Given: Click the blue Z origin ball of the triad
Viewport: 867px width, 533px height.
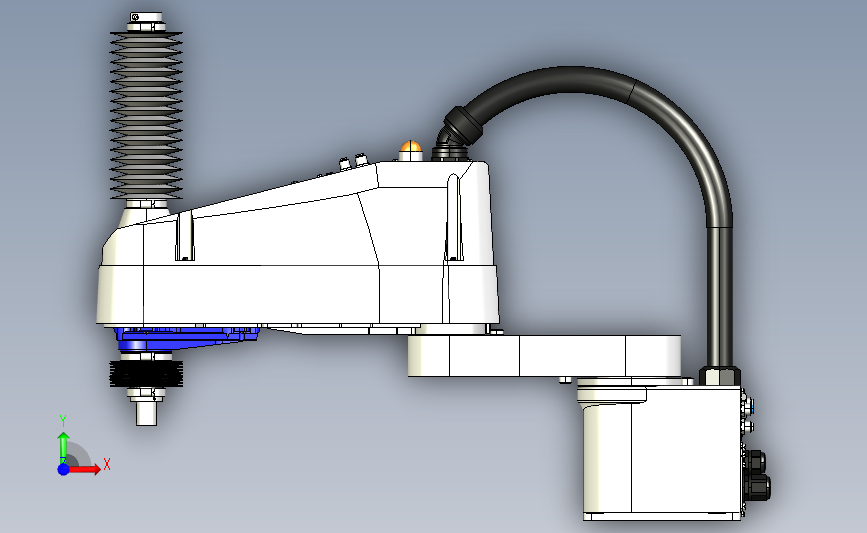Looking at the screenshot, I should [64, 469].
